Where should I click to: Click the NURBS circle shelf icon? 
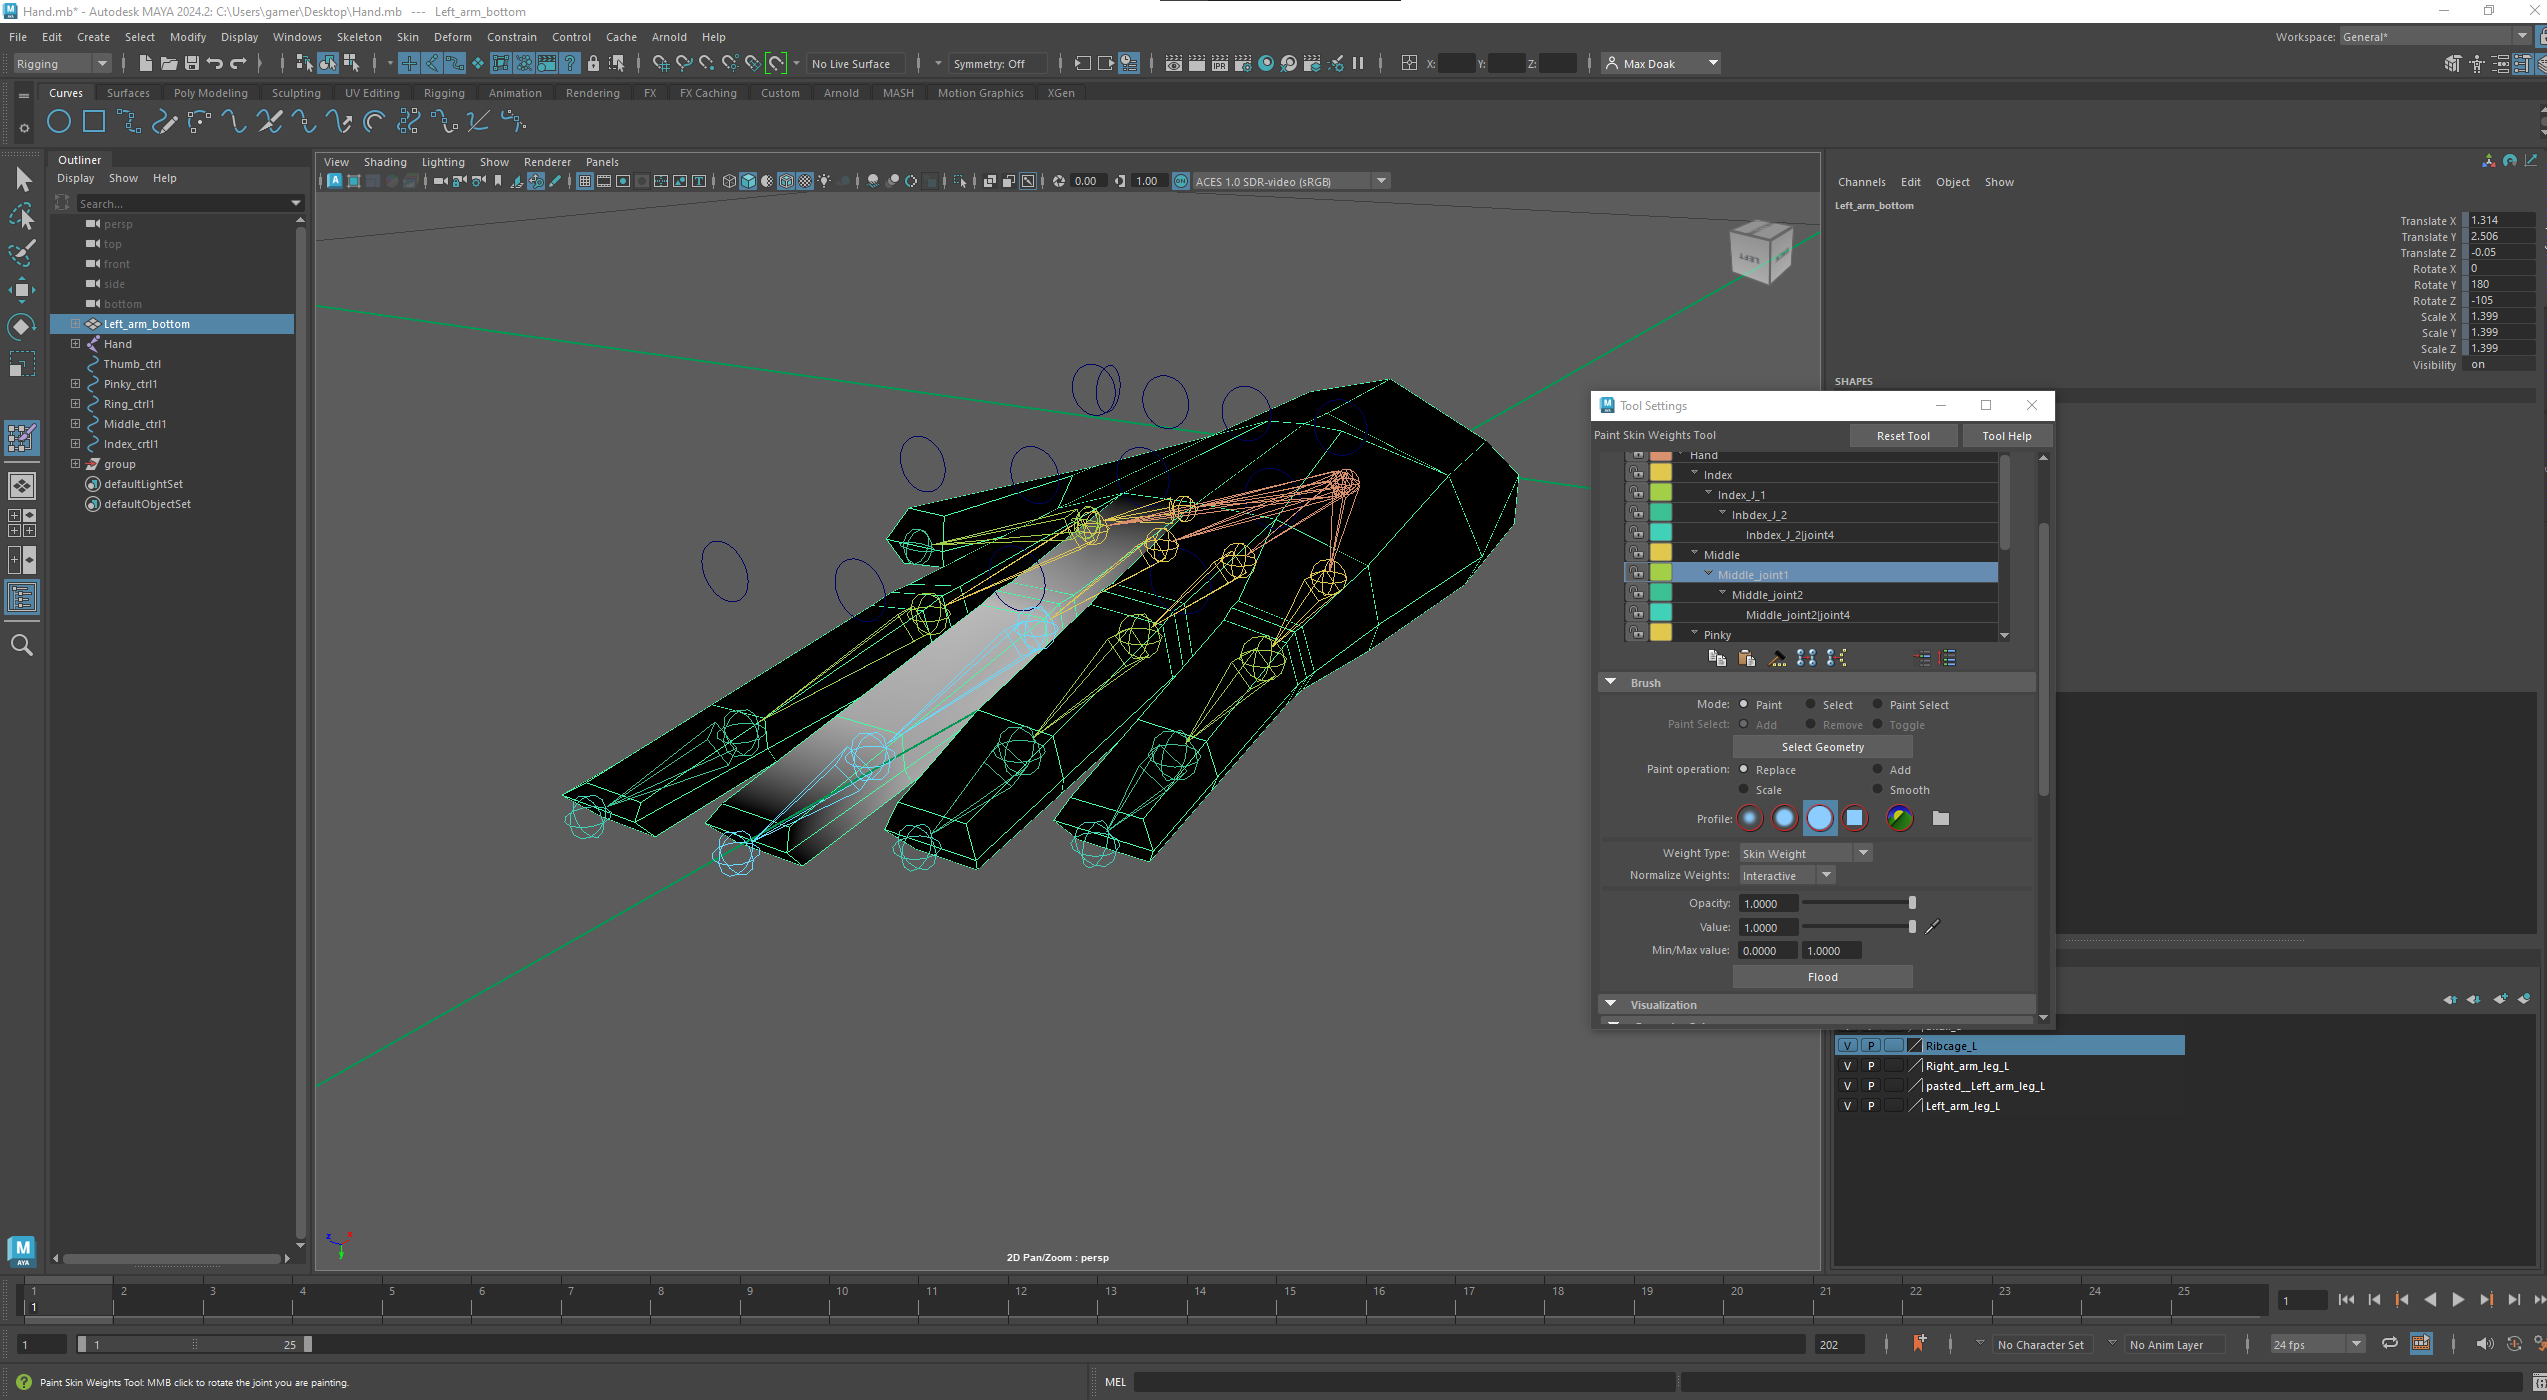click(59, 122)
